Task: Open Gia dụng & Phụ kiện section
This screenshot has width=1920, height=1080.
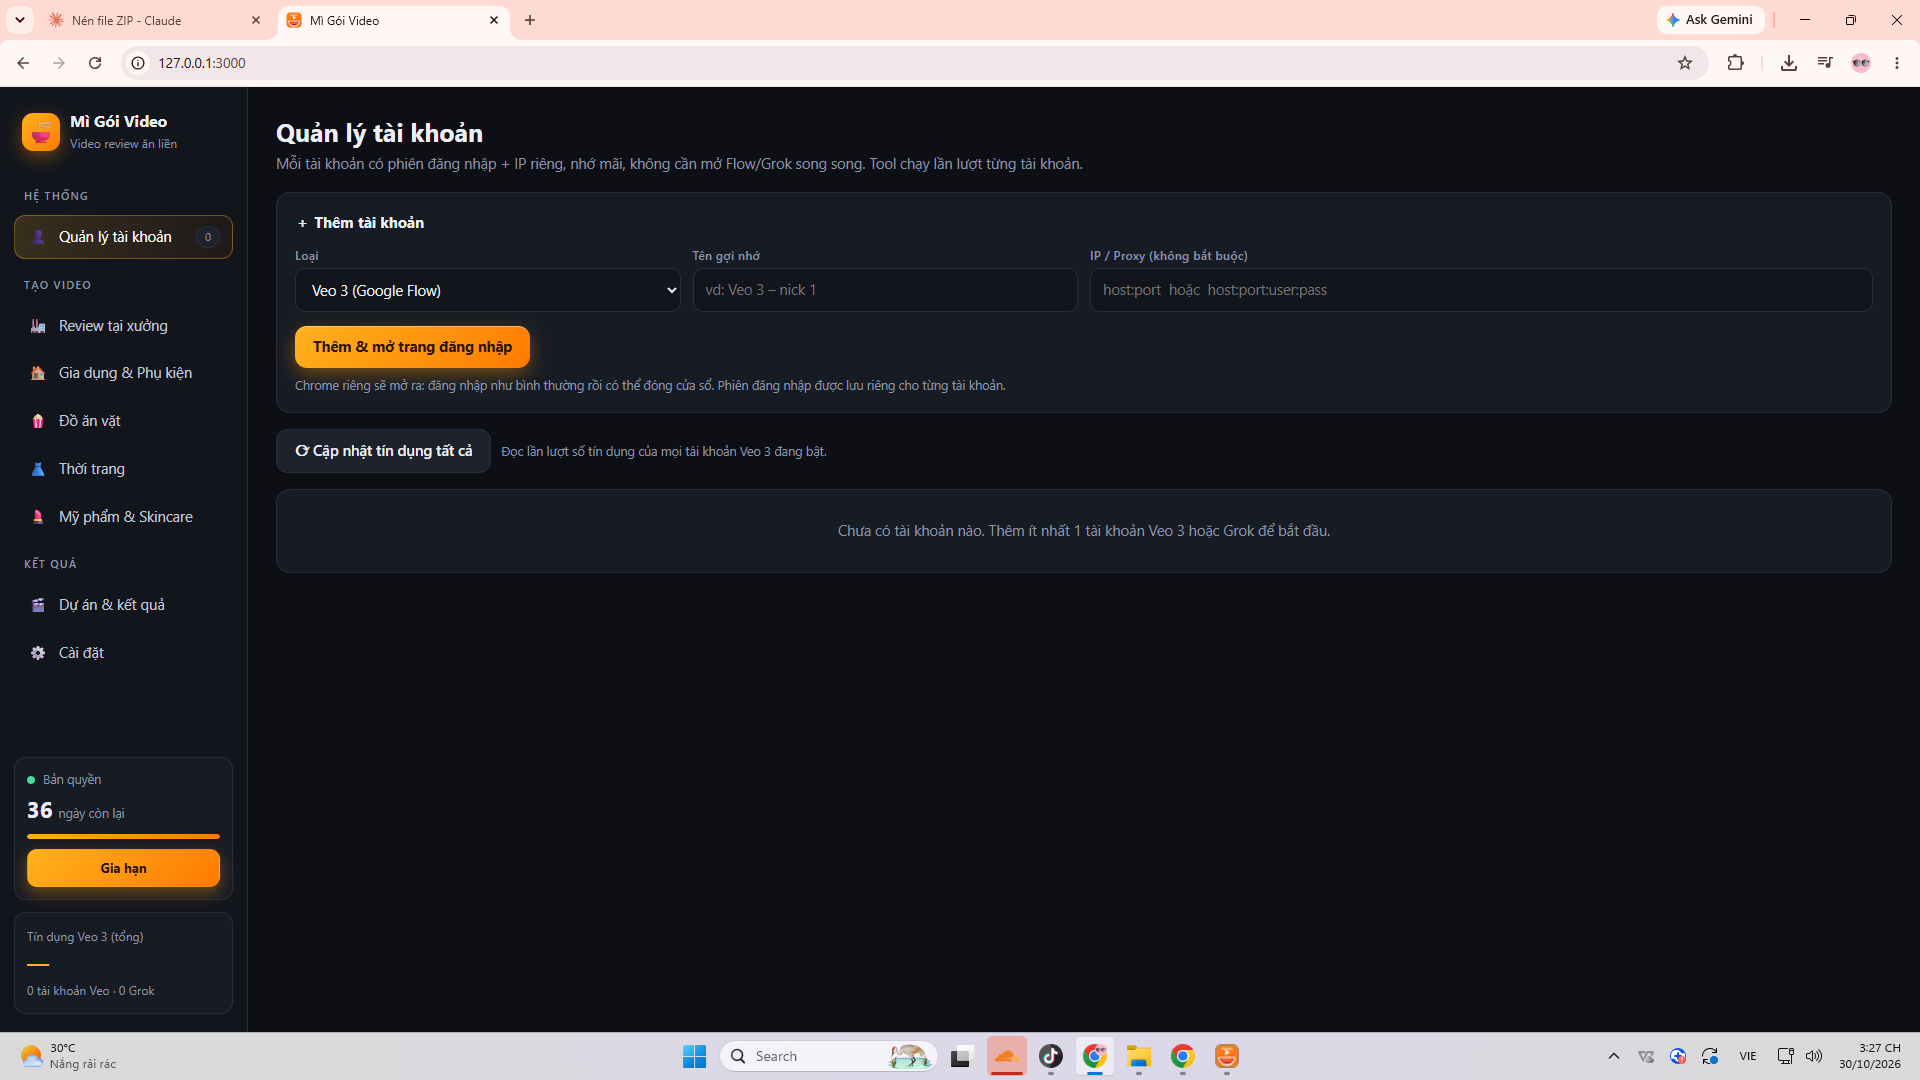Action: coord(123,373)
